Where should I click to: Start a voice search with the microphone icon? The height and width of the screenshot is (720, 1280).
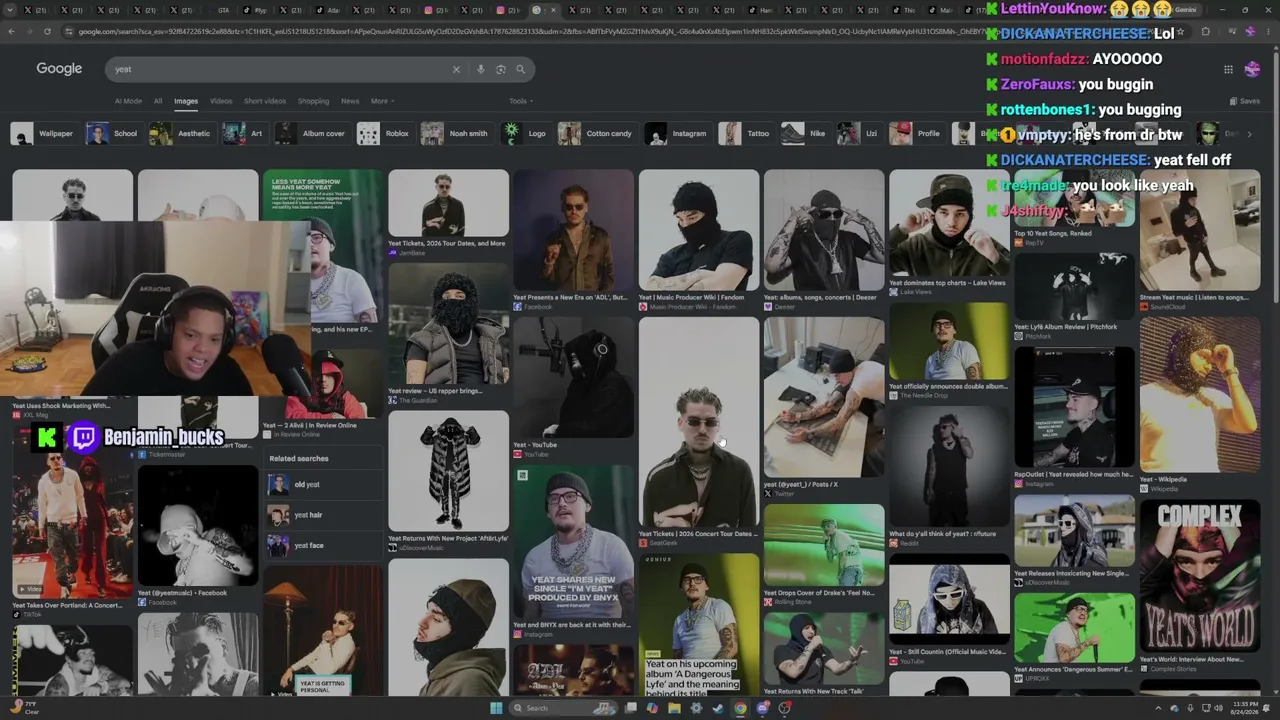coord(481,69)
